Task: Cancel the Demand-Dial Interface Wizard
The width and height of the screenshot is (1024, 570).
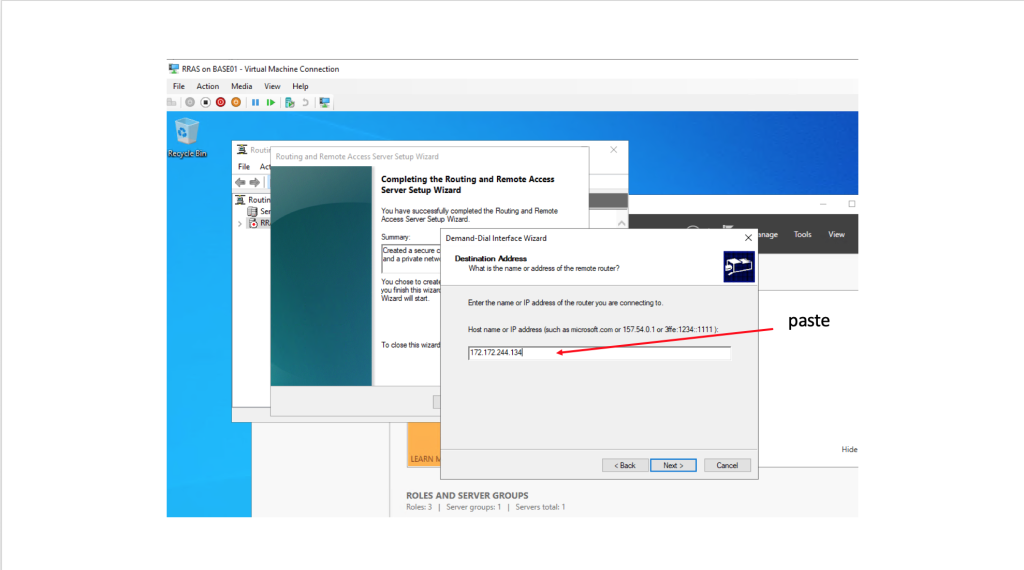Action: click(x=727, y=465)
